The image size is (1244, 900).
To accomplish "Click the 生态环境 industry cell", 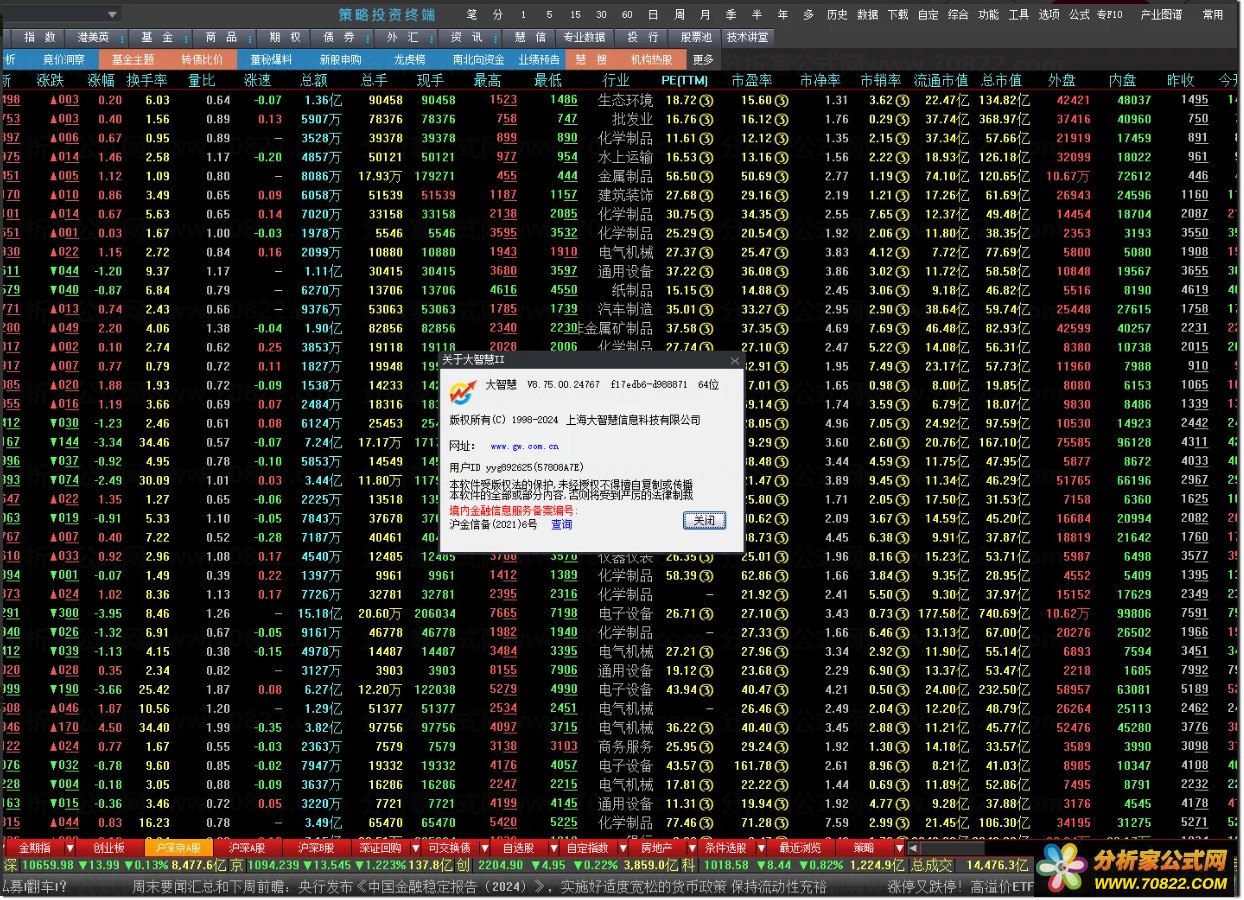I will coord(625,100).
